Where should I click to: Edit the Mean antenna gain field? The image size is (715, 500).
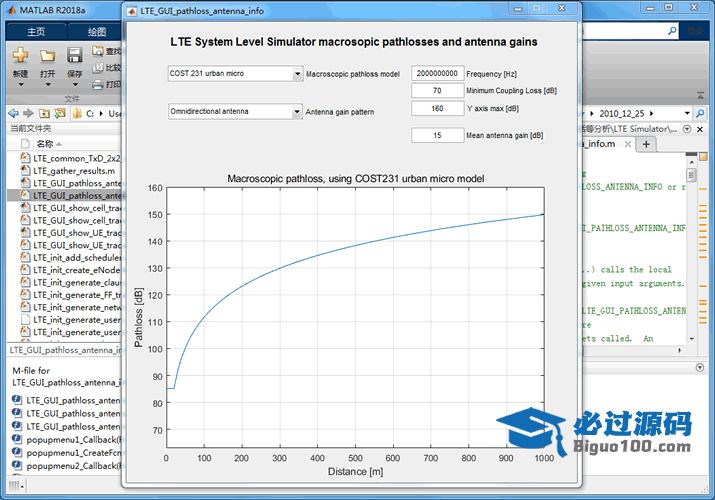(x=437, y=135)
